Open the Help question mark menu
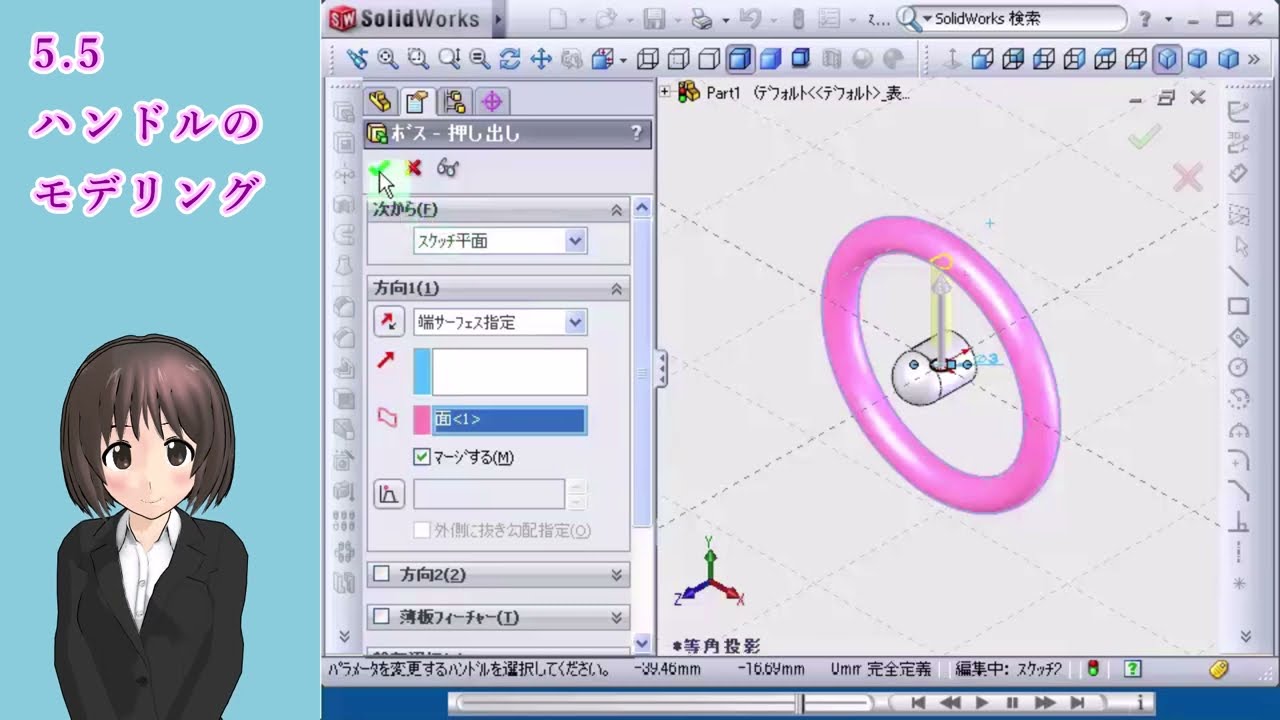The height and width of the screenshot is (720, 1280). pos(1144,19)
